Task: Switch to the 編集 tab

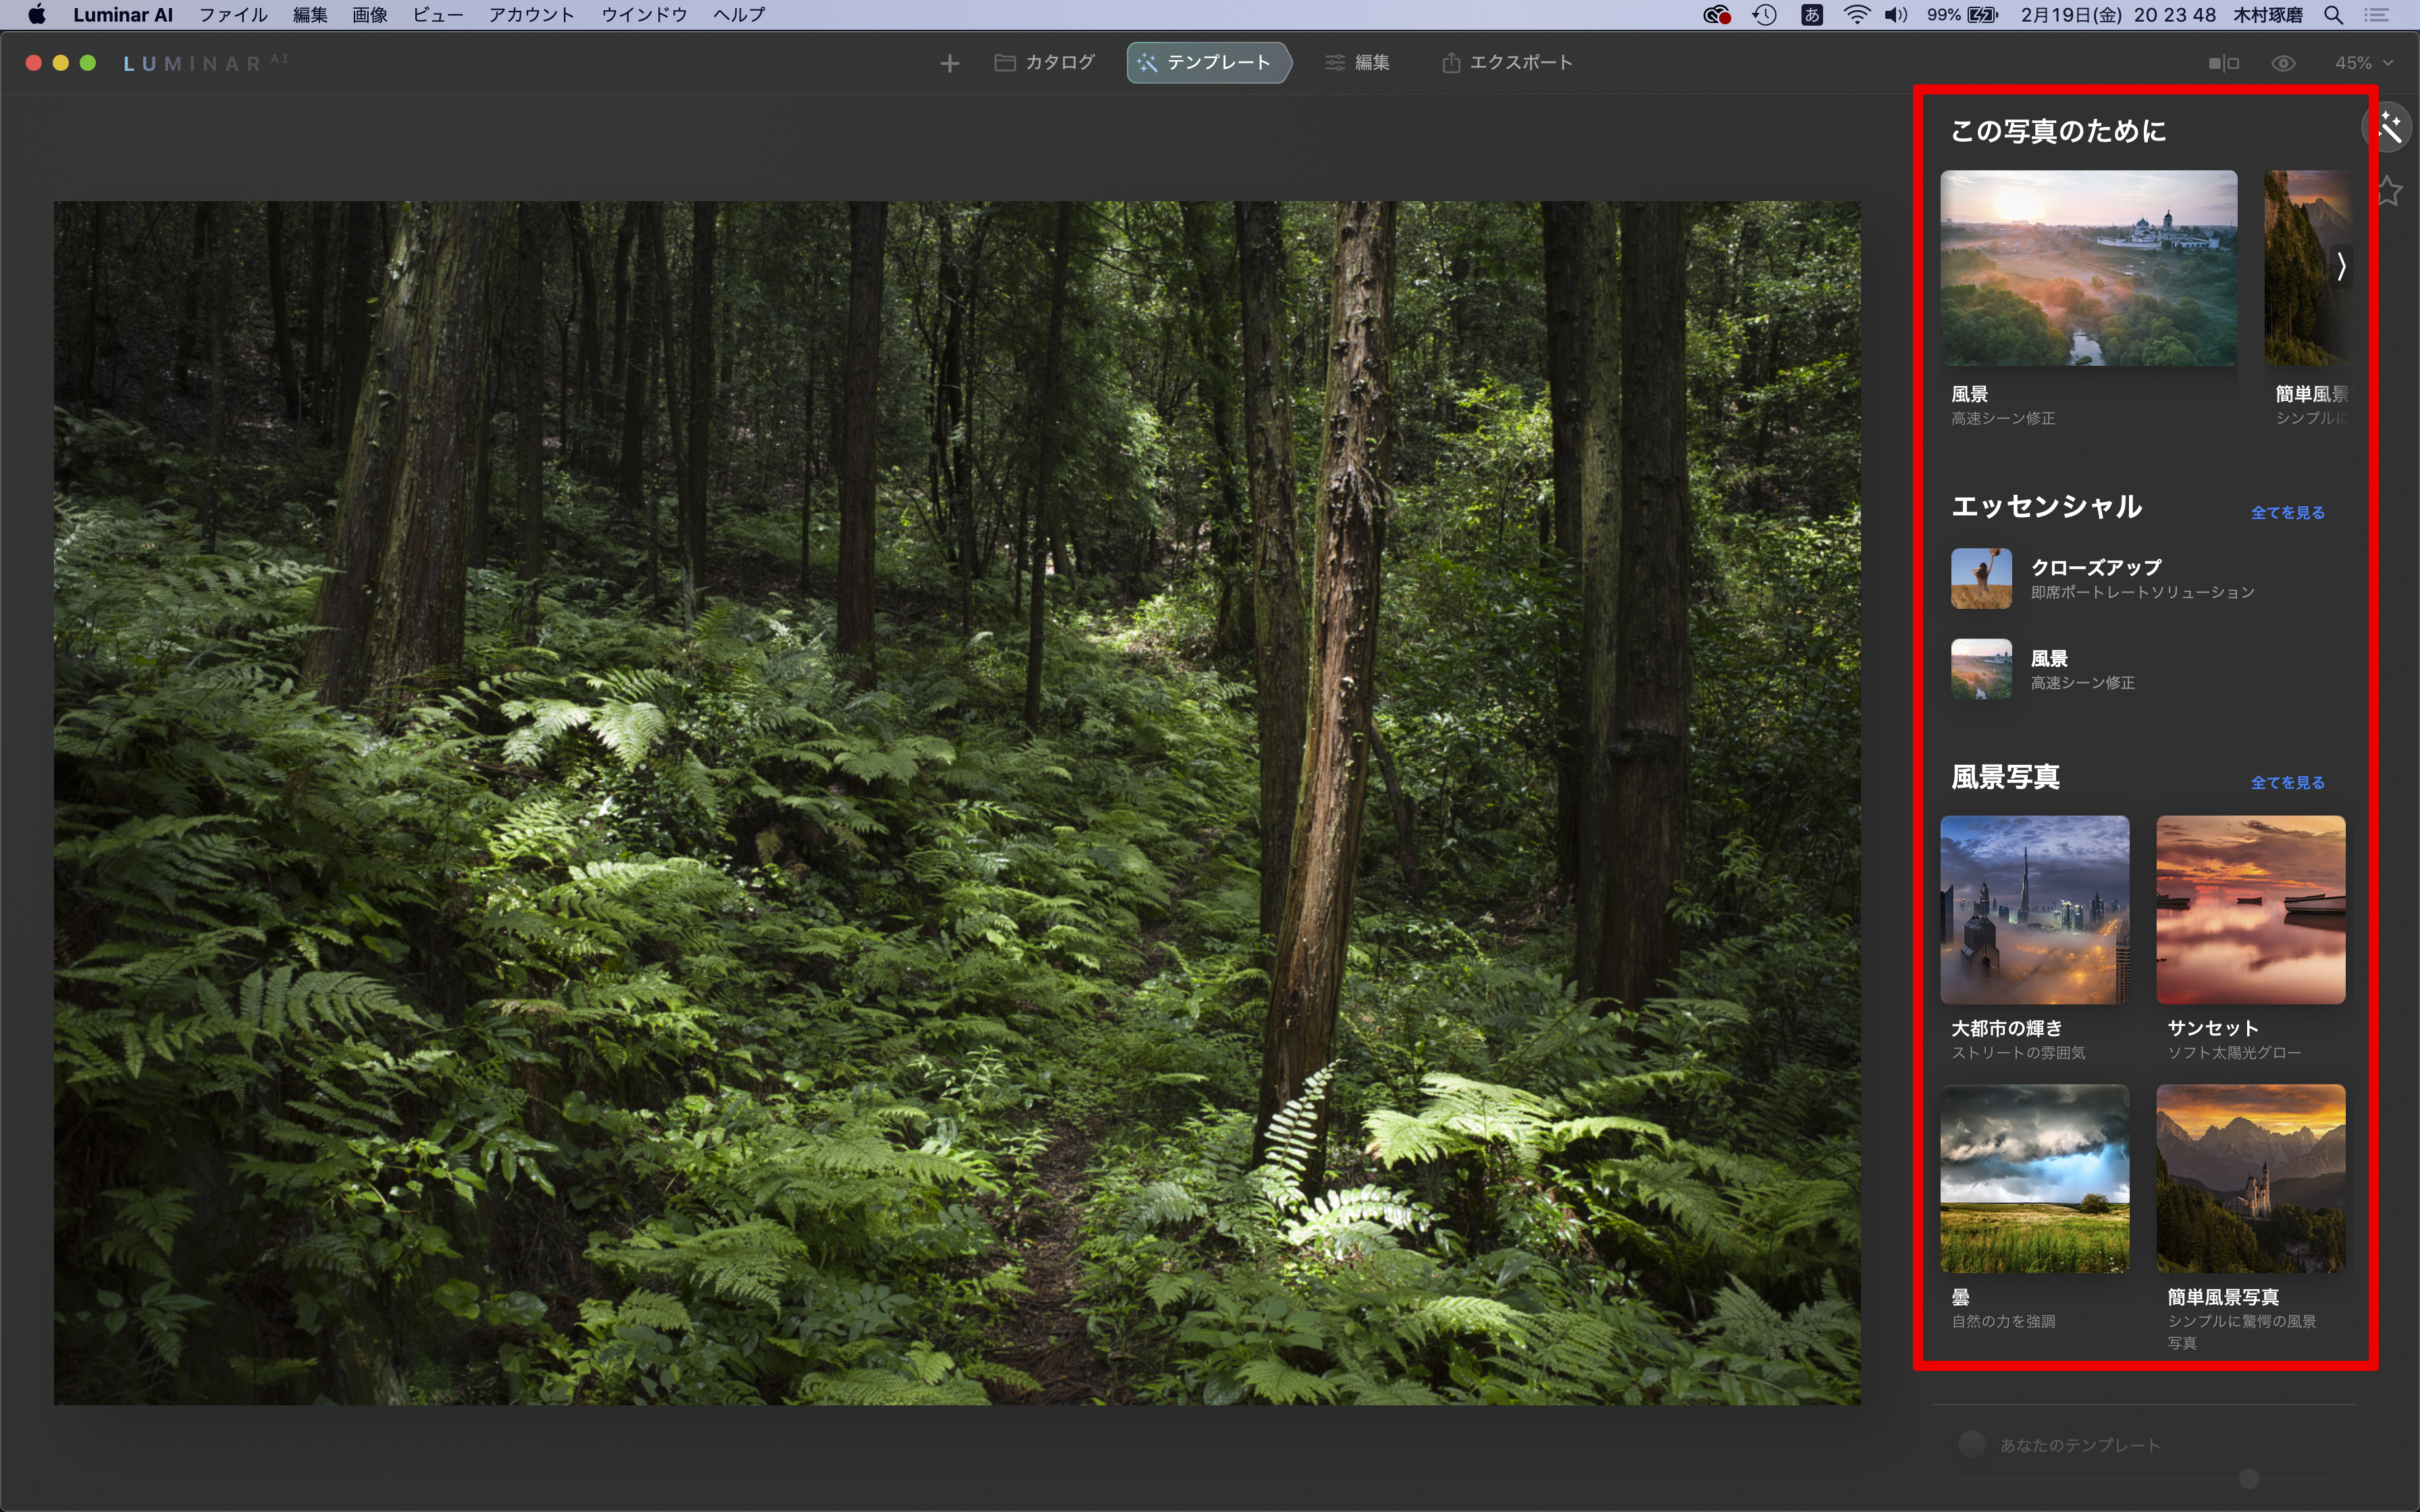Action: point(1357,63)
